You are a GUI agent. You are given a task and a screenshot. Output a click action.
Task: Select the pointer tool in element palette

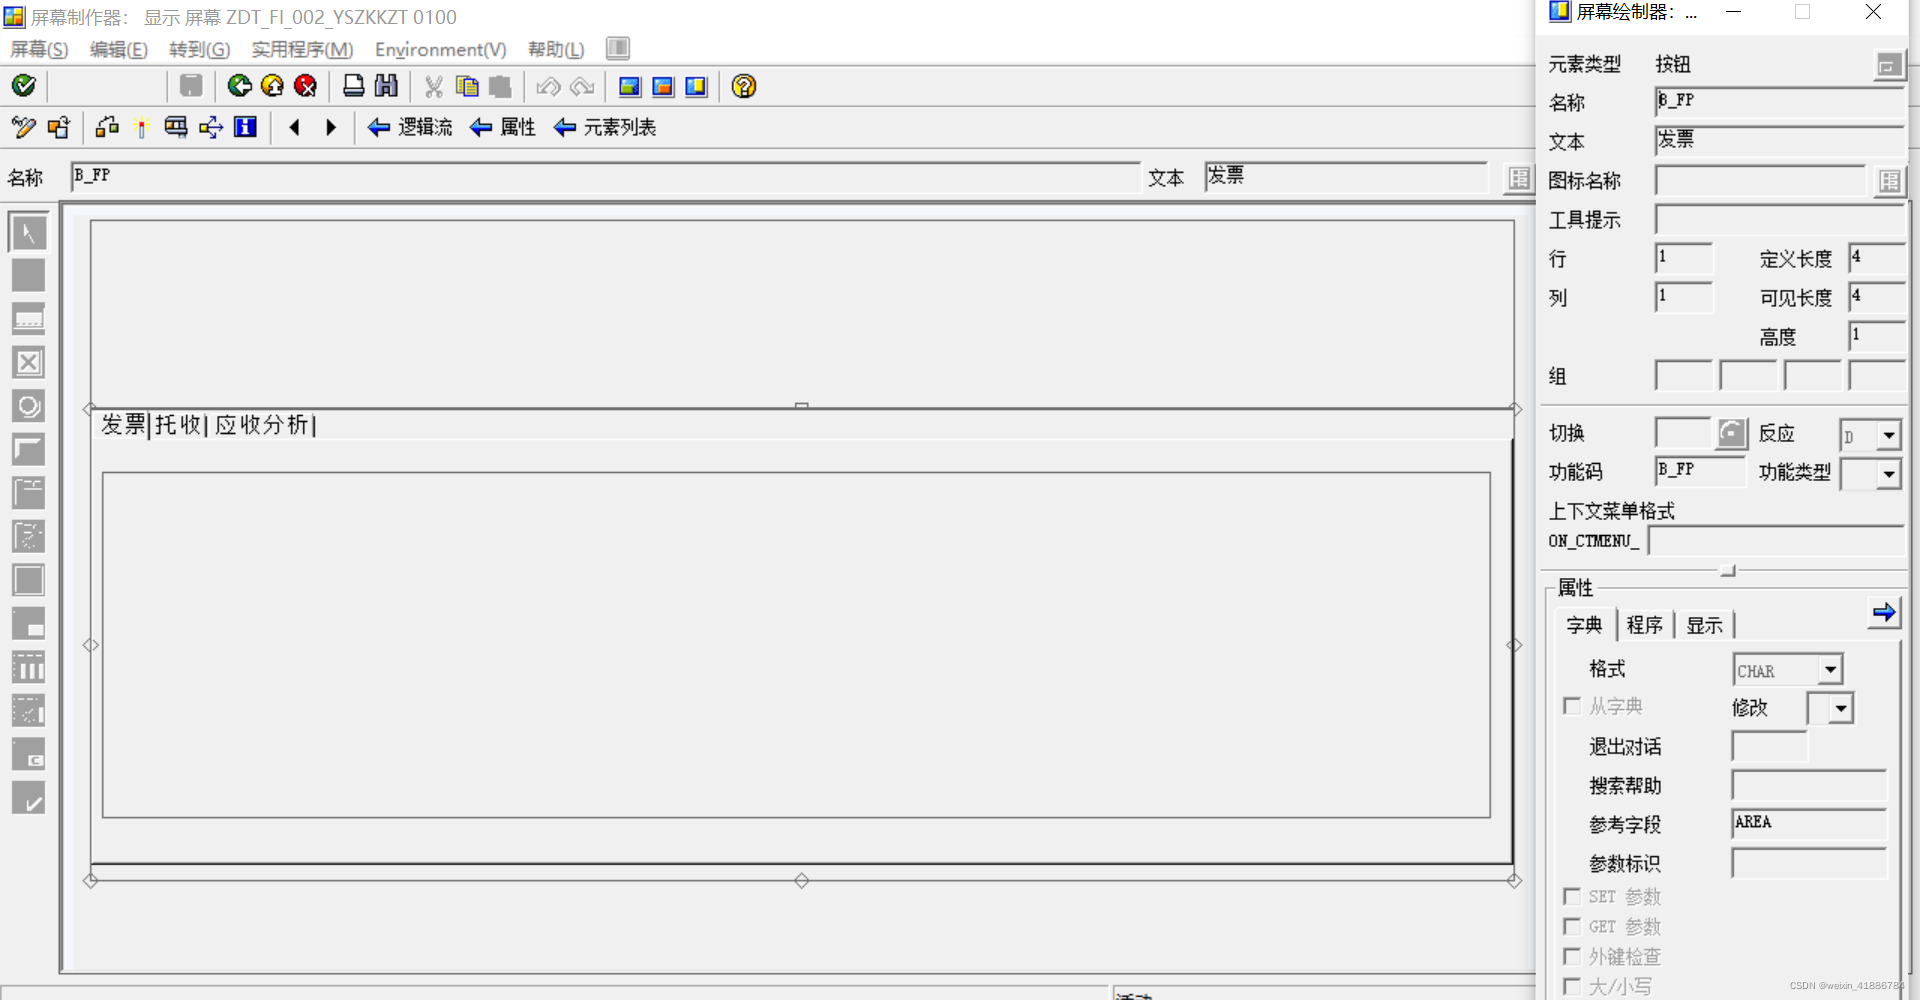(28, 232)
